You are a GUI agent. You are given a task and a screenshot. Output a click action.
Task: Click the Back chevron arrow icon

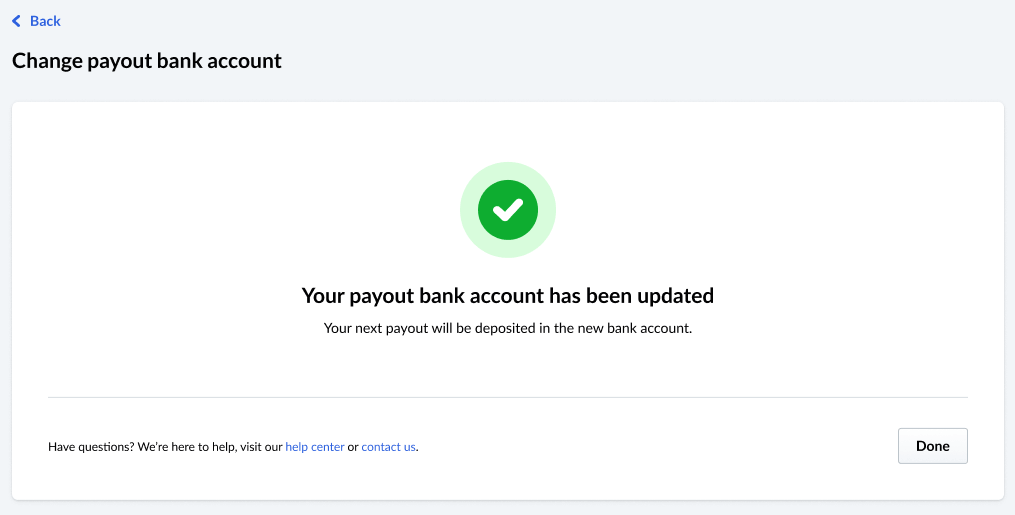(x=16, y=21)
